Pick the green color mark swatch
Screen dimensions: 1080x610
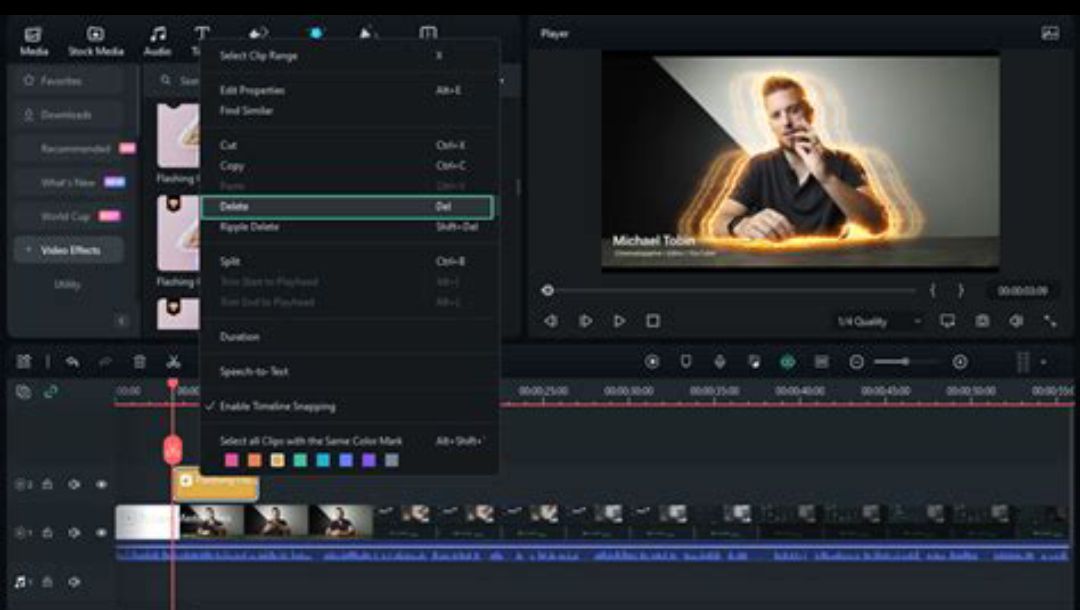point(300,460)
